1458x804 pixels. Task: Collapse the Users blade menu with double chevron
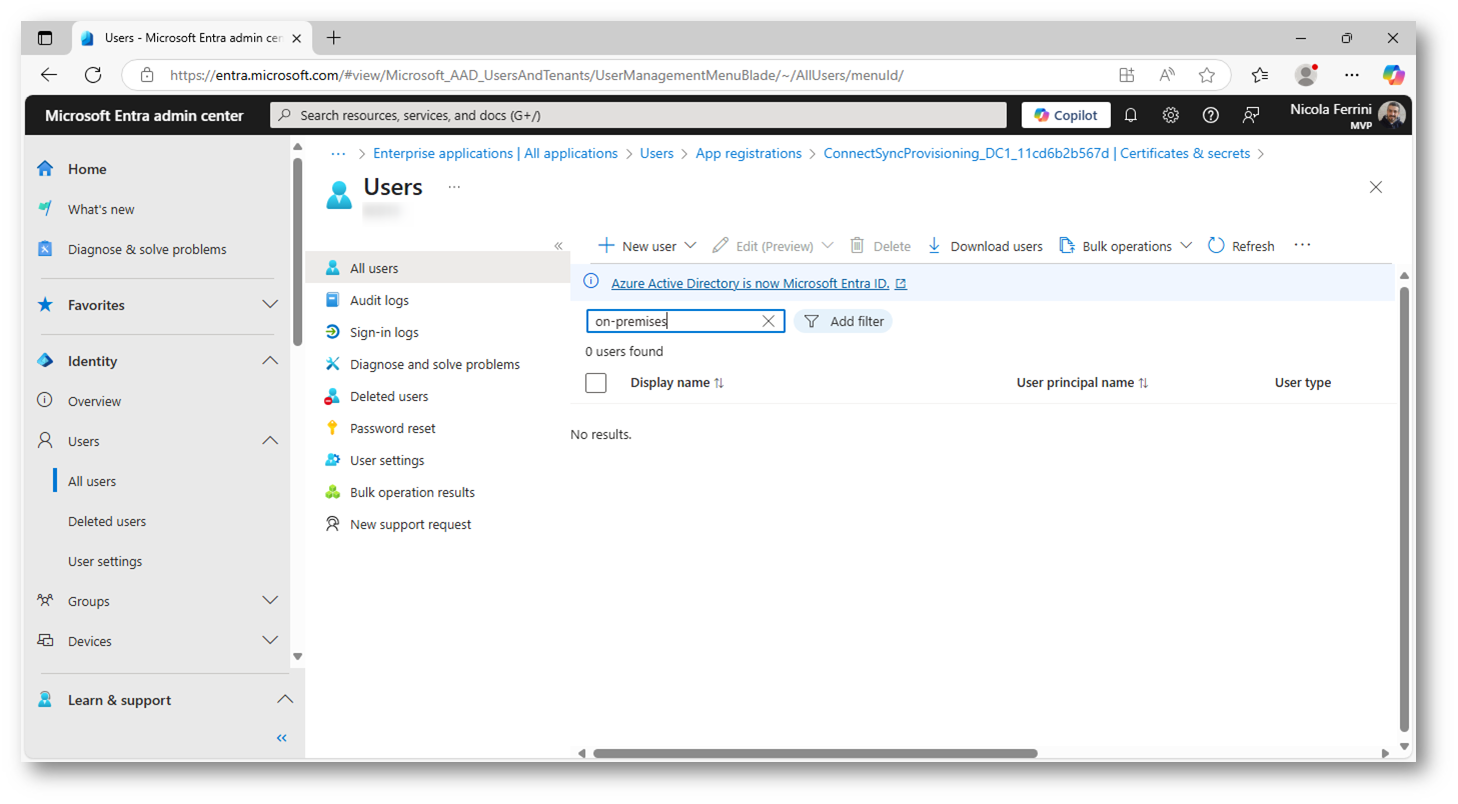tap(558, 246)
